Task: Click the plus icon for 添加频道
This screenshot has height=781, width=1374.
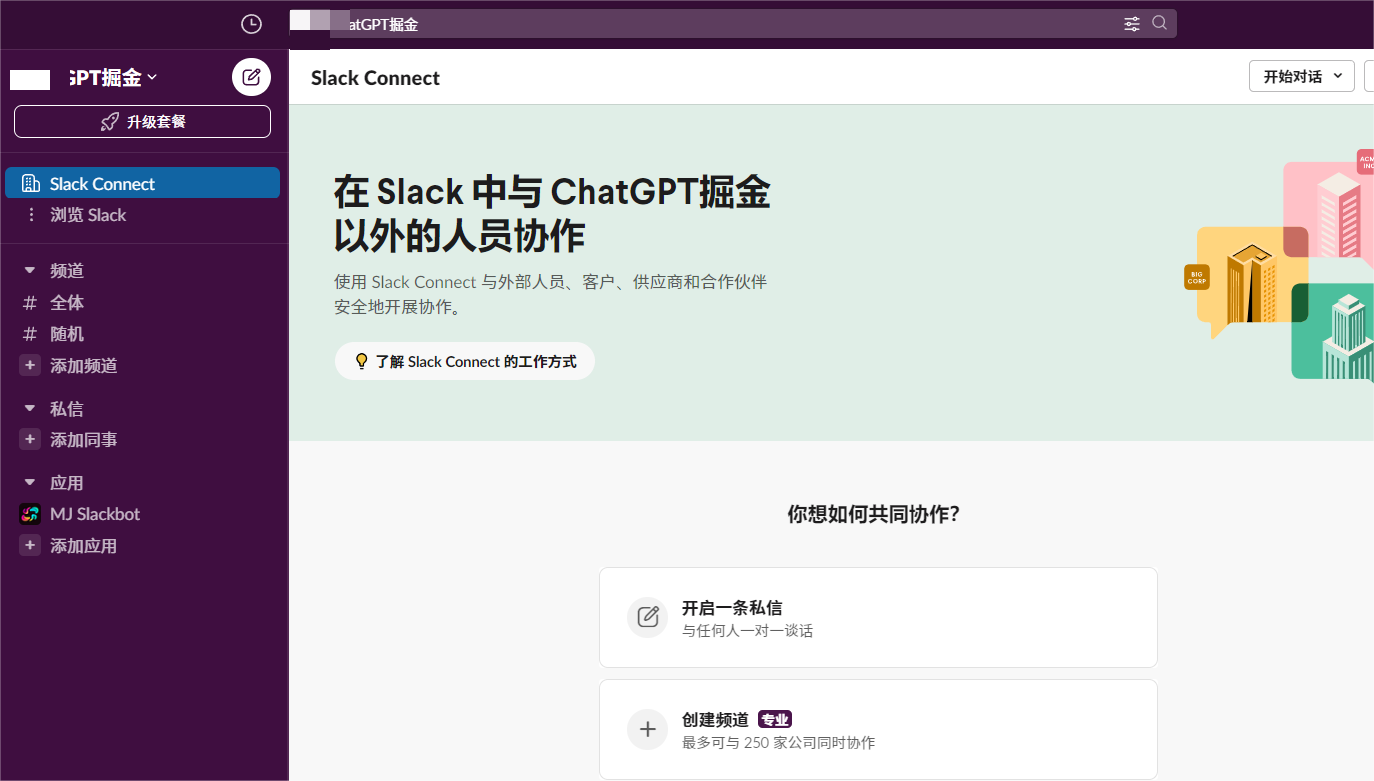Action: pyautogui.click(x=30, y=366)
